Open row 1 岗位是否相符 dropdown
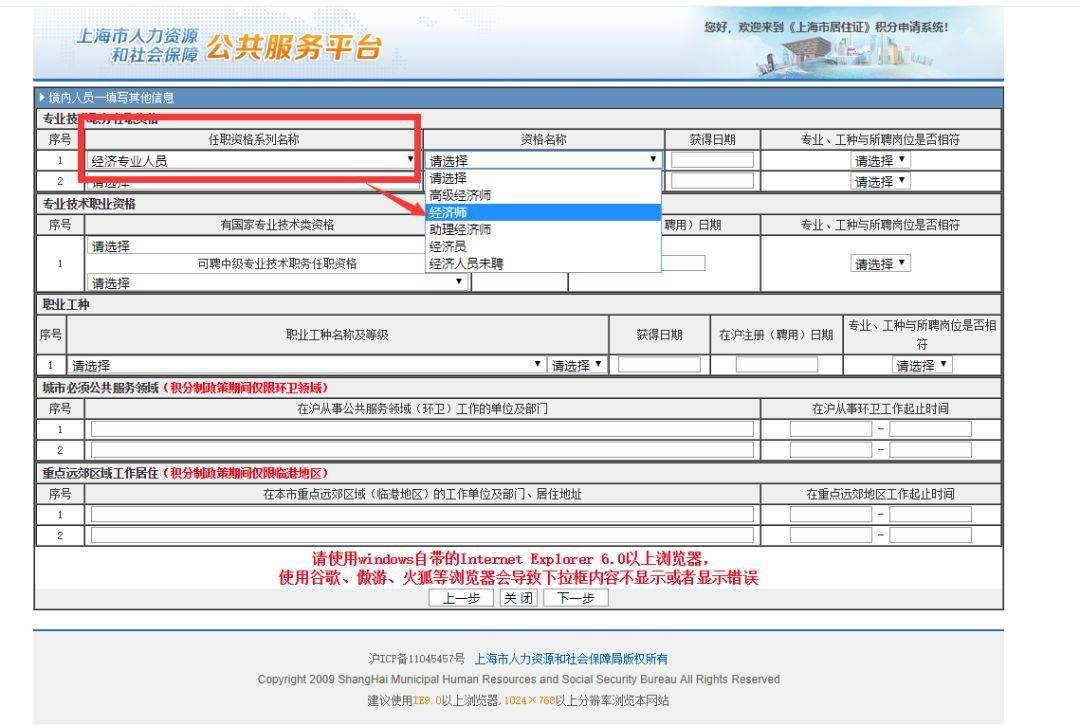 click(880, 160)
